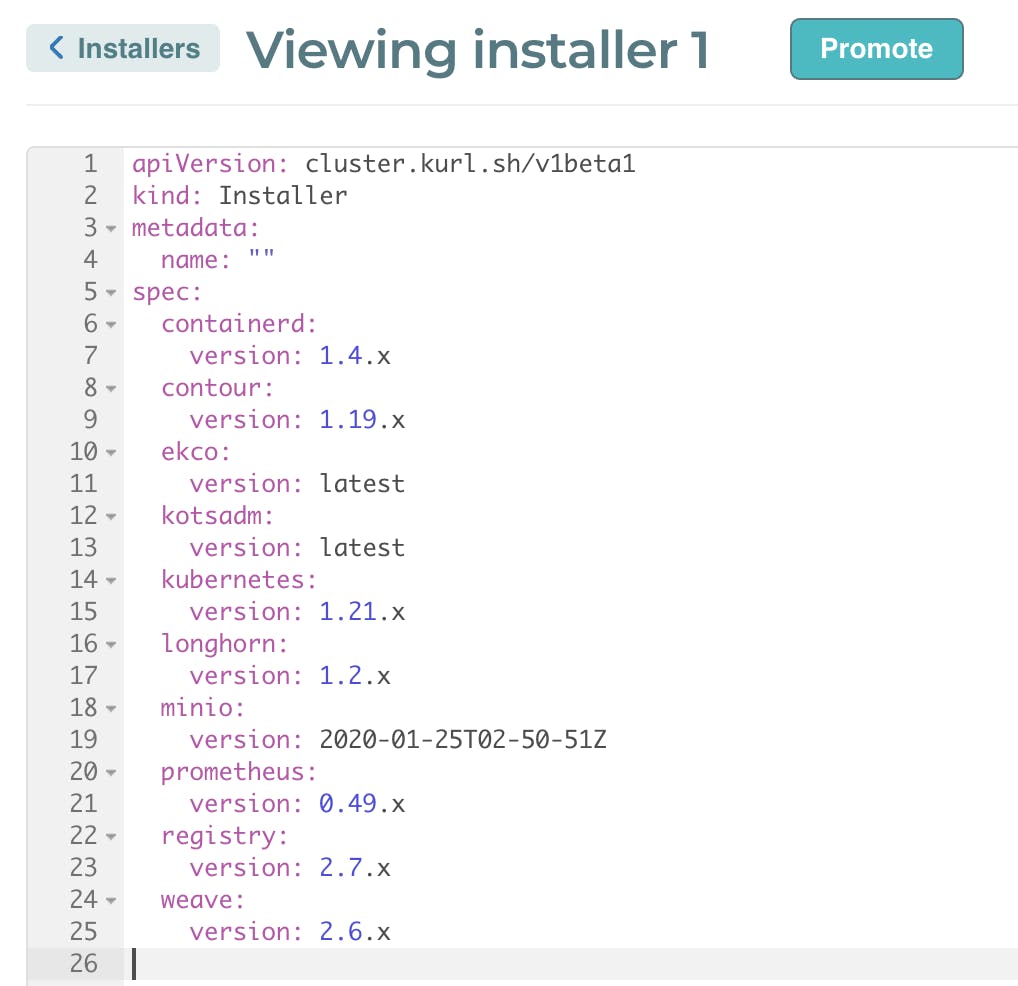The height and width of the screenshot is (986, 1018).
Task: Click the Installer kind value
Action: point(283,195)
